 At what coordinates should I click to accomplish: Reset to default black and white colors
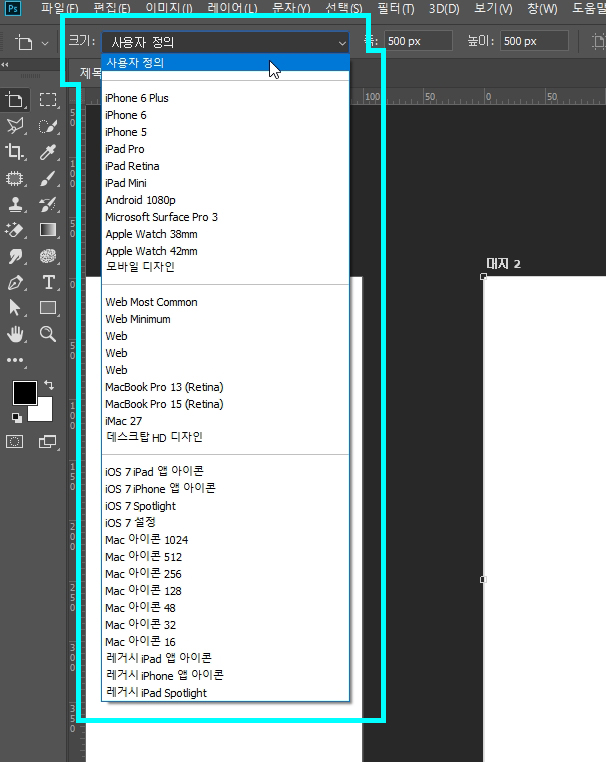coord(17,417)
